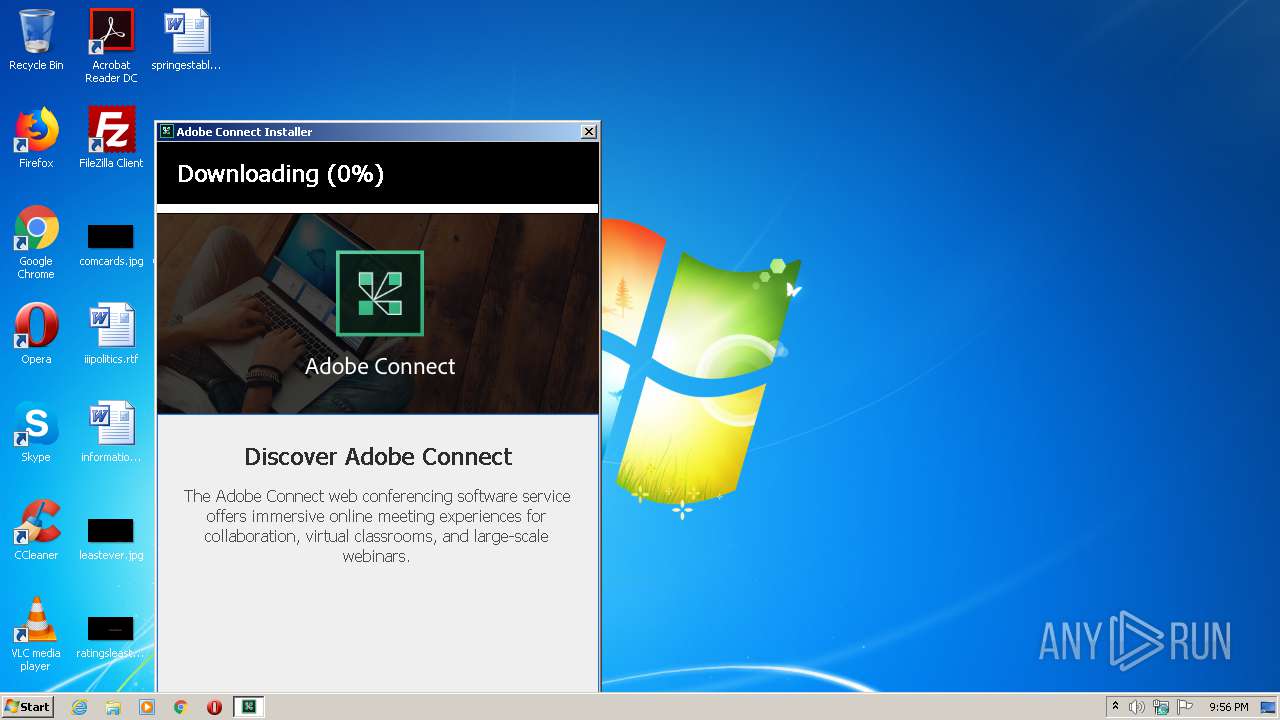The width and height of the screenshot is (1280, 720).
Task: Click the Show Desktop button
Action: pyautogui.click(x=1269, y=707)
